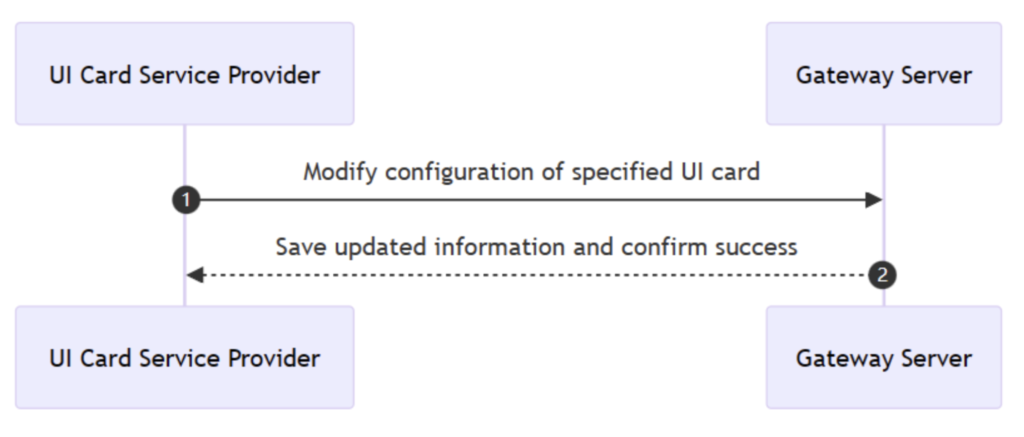Click the bottom Gateway Server box
The image size is (1024, 437).
[884, 357]
